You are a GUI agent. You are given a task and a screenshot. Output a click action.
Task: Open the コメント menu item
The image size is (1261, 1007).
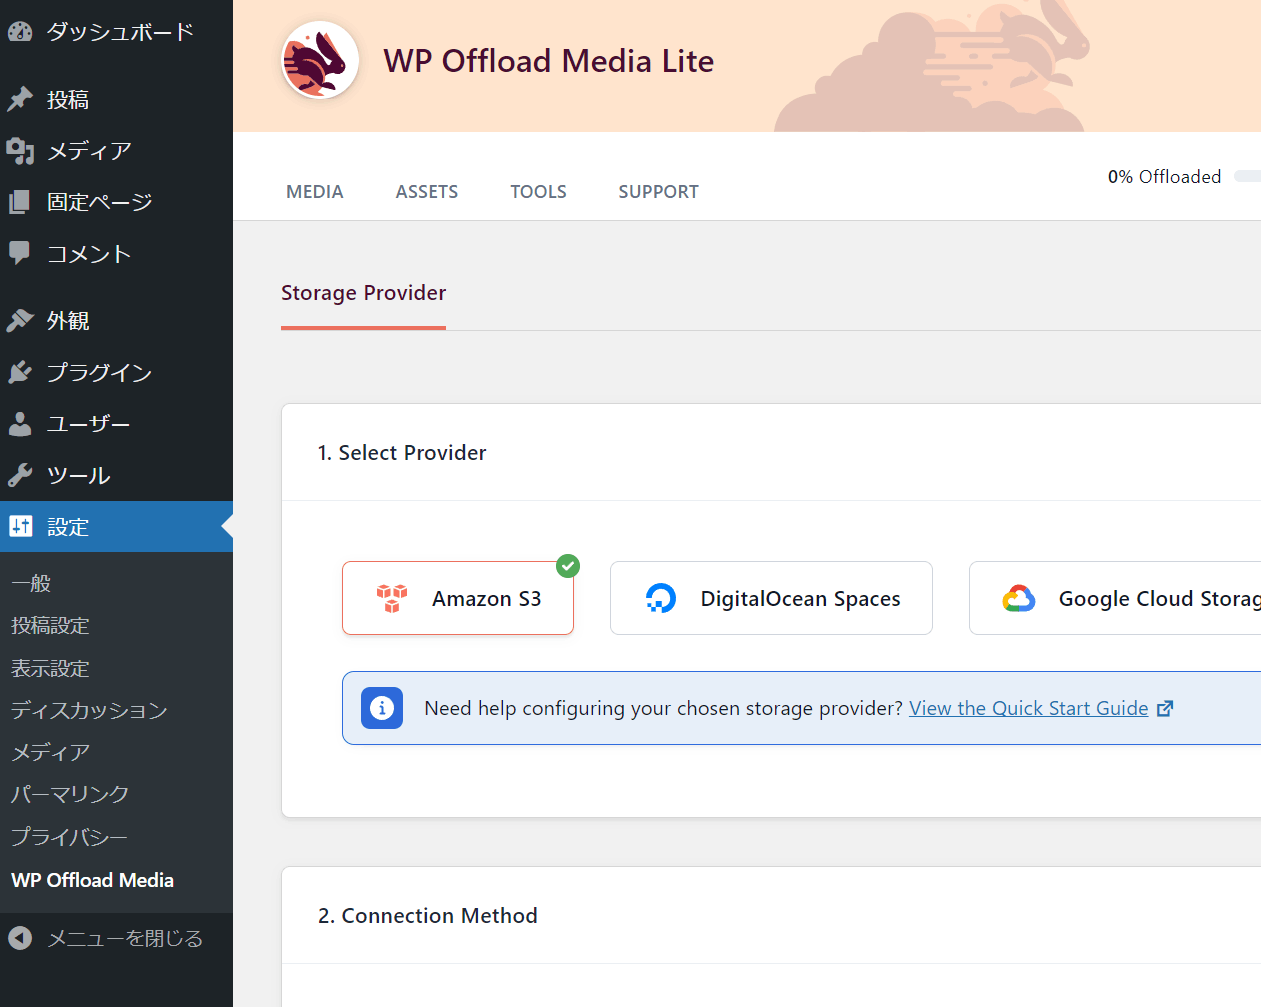pyautogui.click(x=116, y=253)
